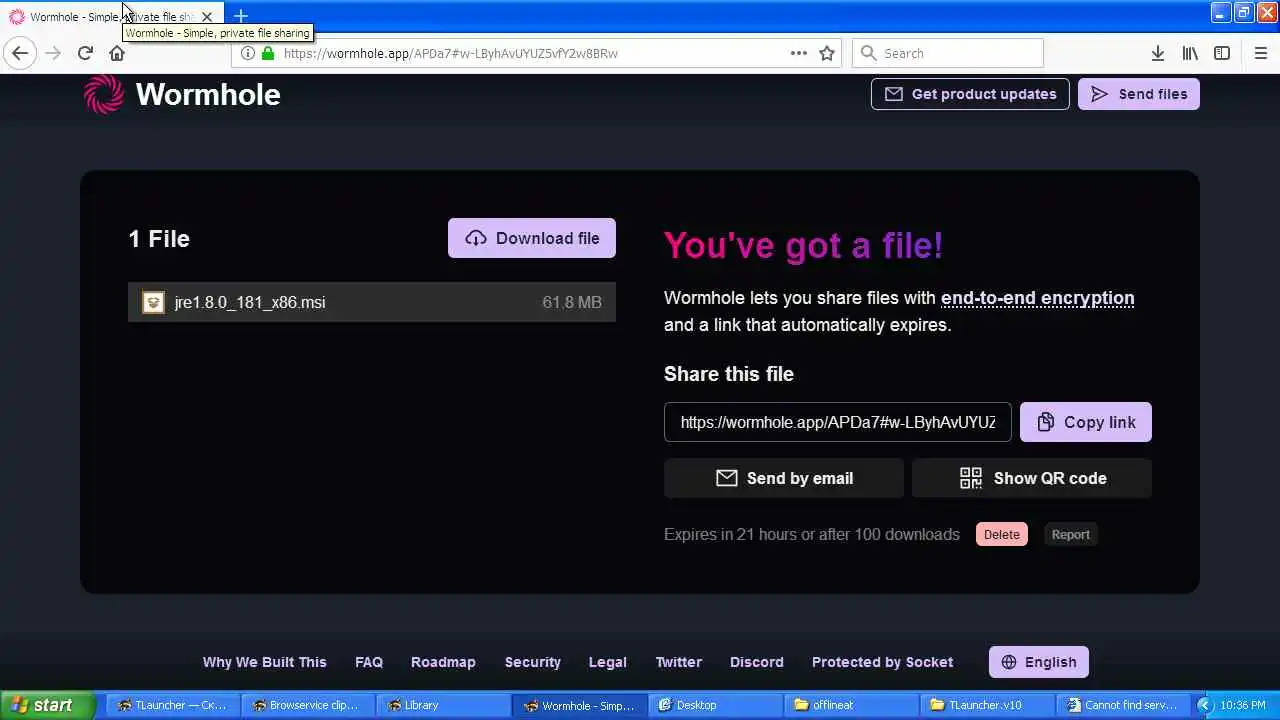This screenshot has width=1280, height=720.
Task: Click the Wormhole spiral logo icon
Action: 104,94
